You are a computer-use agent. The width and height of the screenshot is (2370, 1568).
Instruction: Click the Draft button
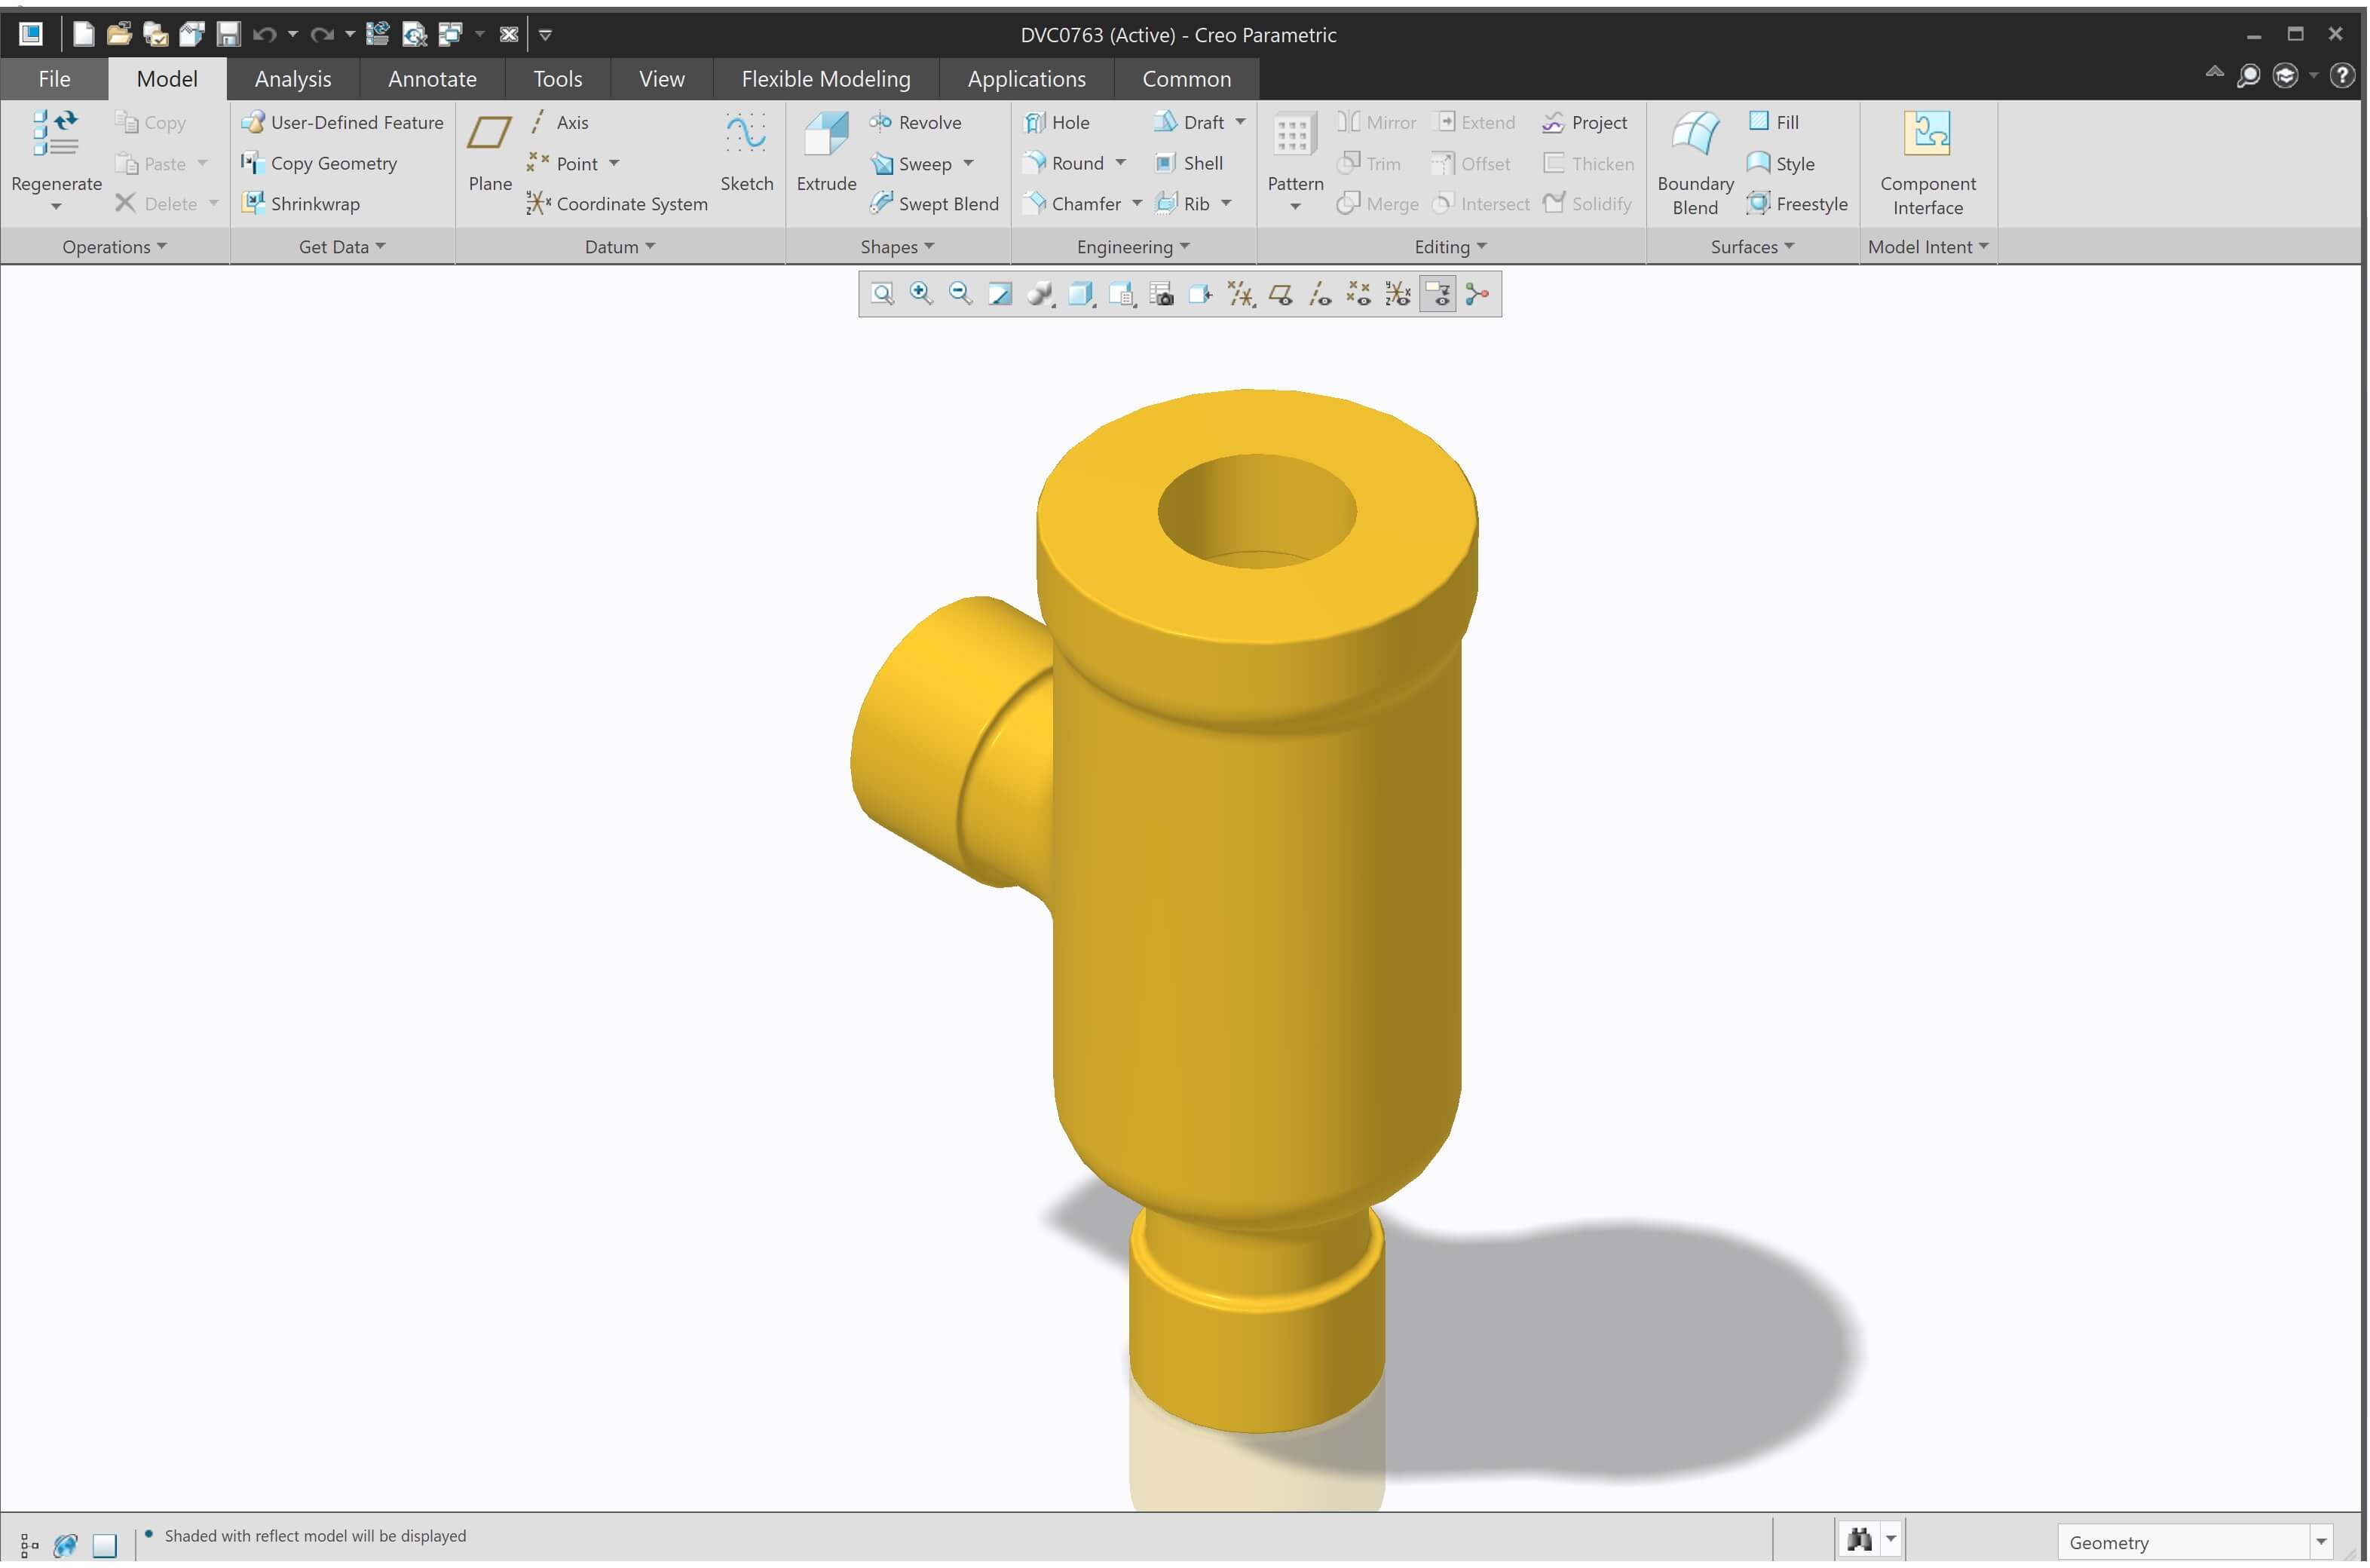[1189, 122]
